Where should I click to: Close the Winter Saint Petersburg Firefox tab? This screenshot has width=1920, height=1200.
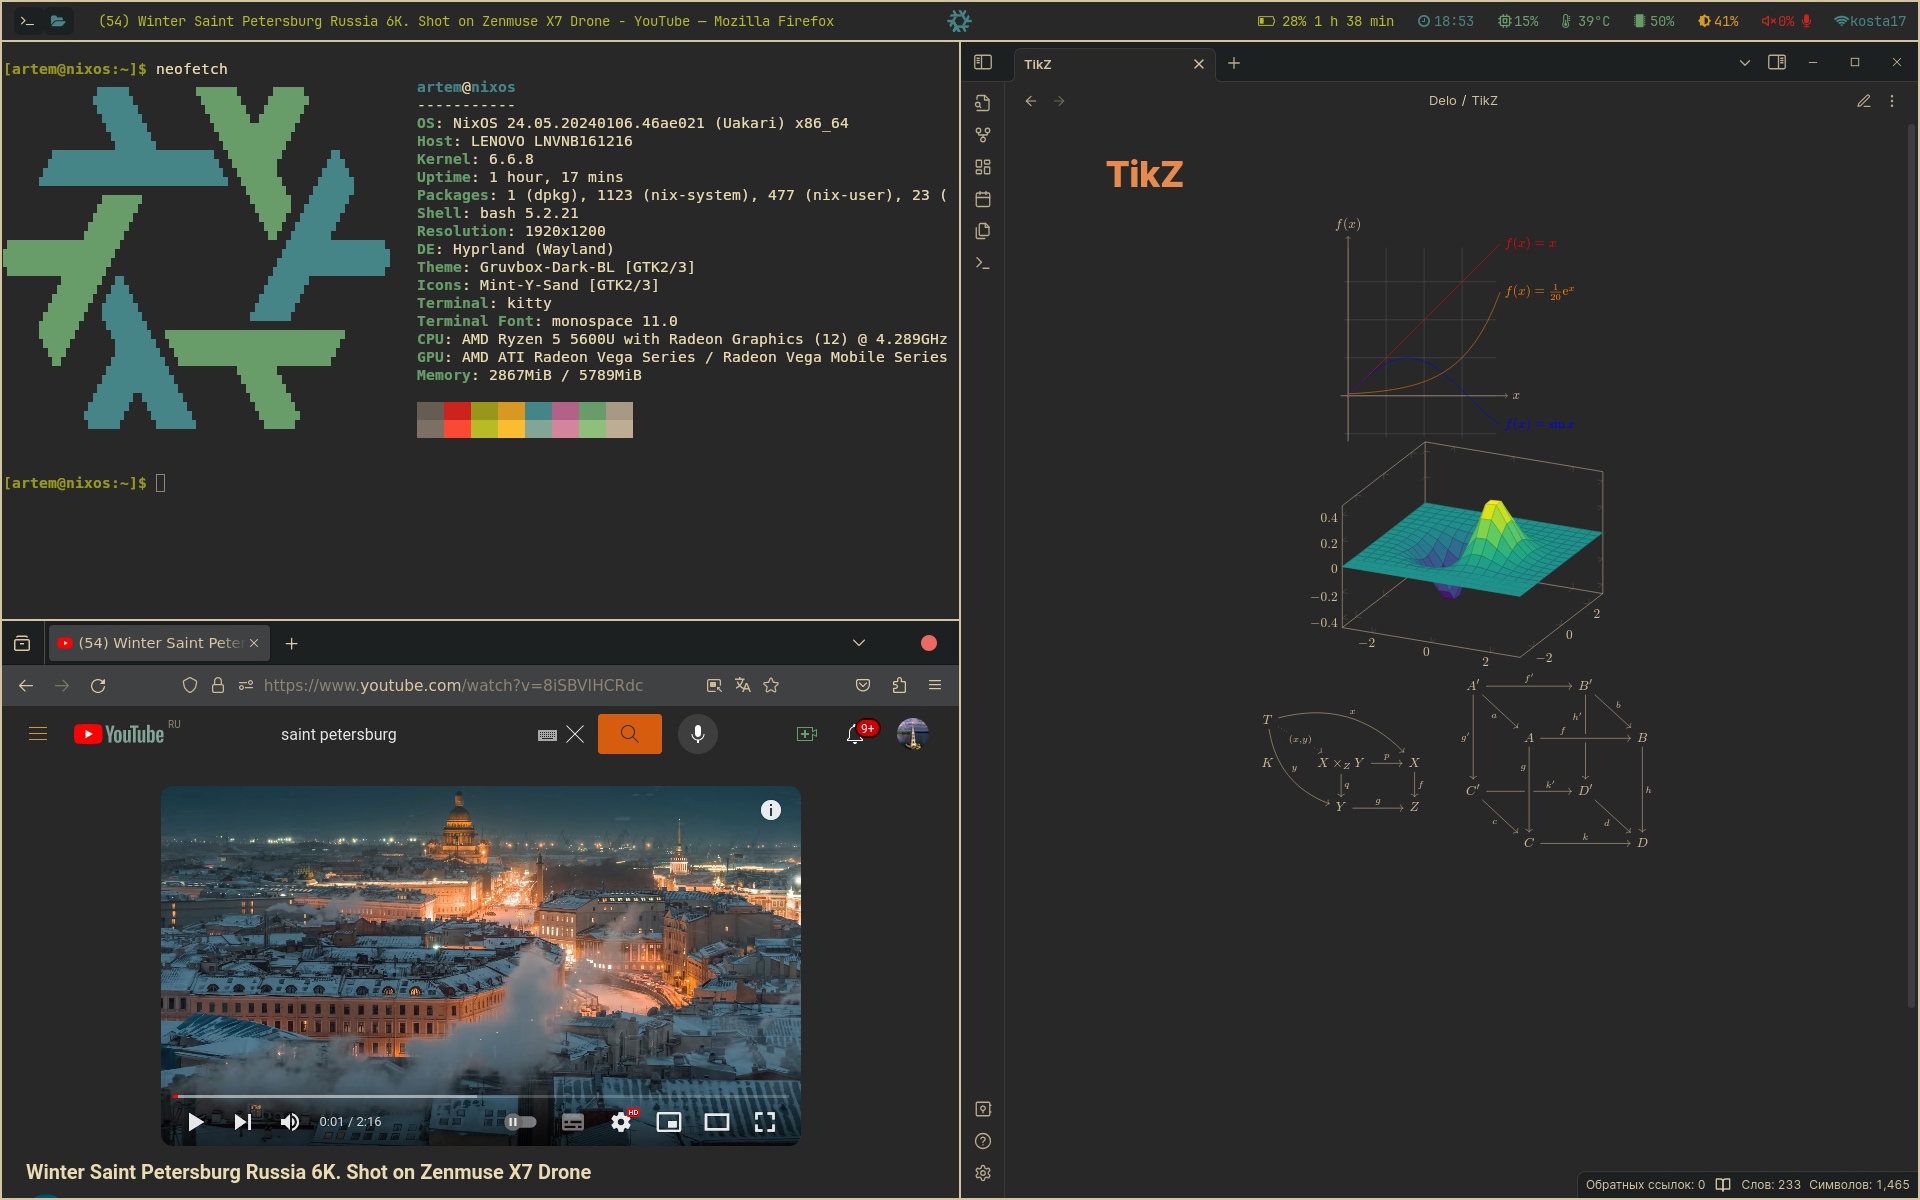254,643
